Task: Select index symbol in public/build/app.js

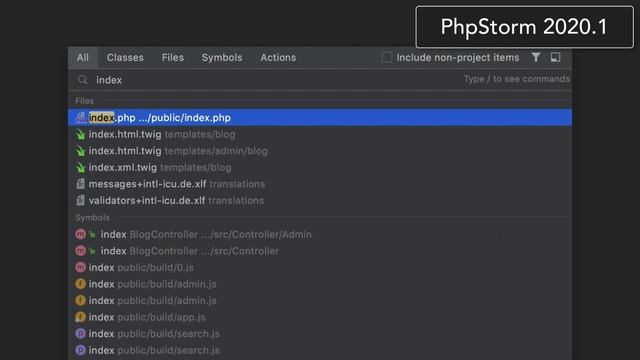Action: pos(320,317)
